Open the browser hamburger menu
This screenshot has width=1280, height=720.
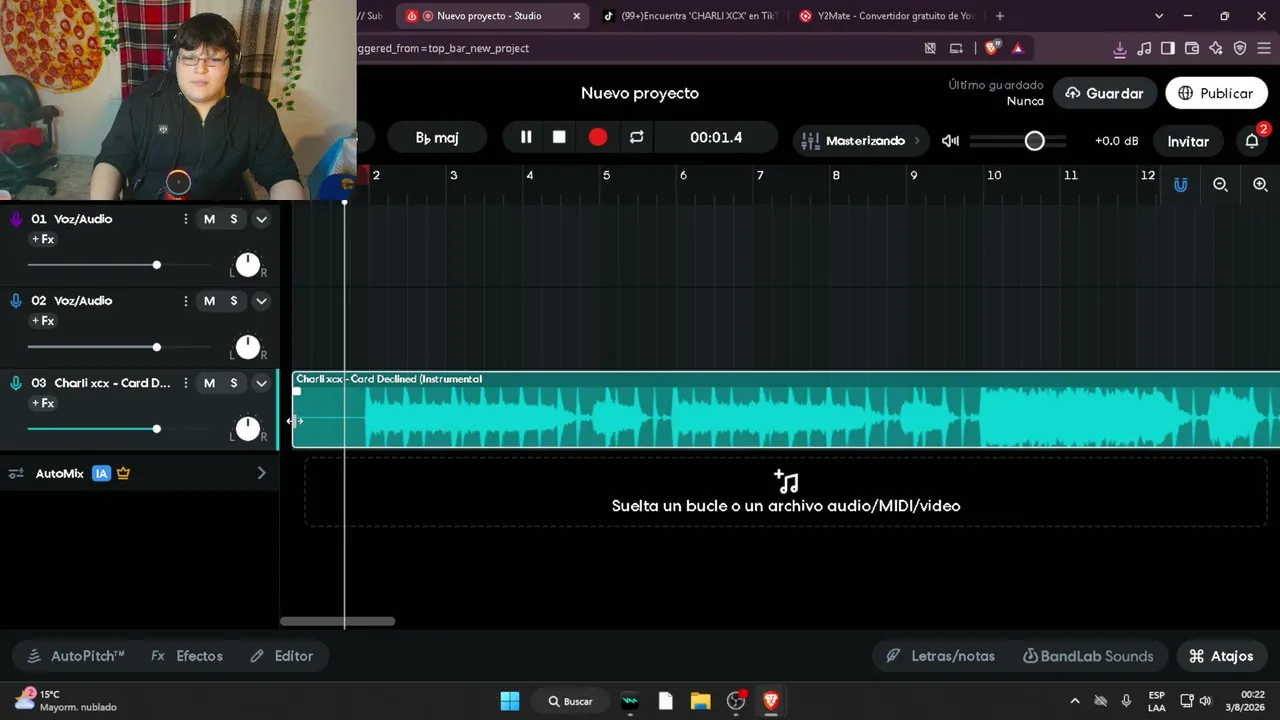click(1264, 48)
